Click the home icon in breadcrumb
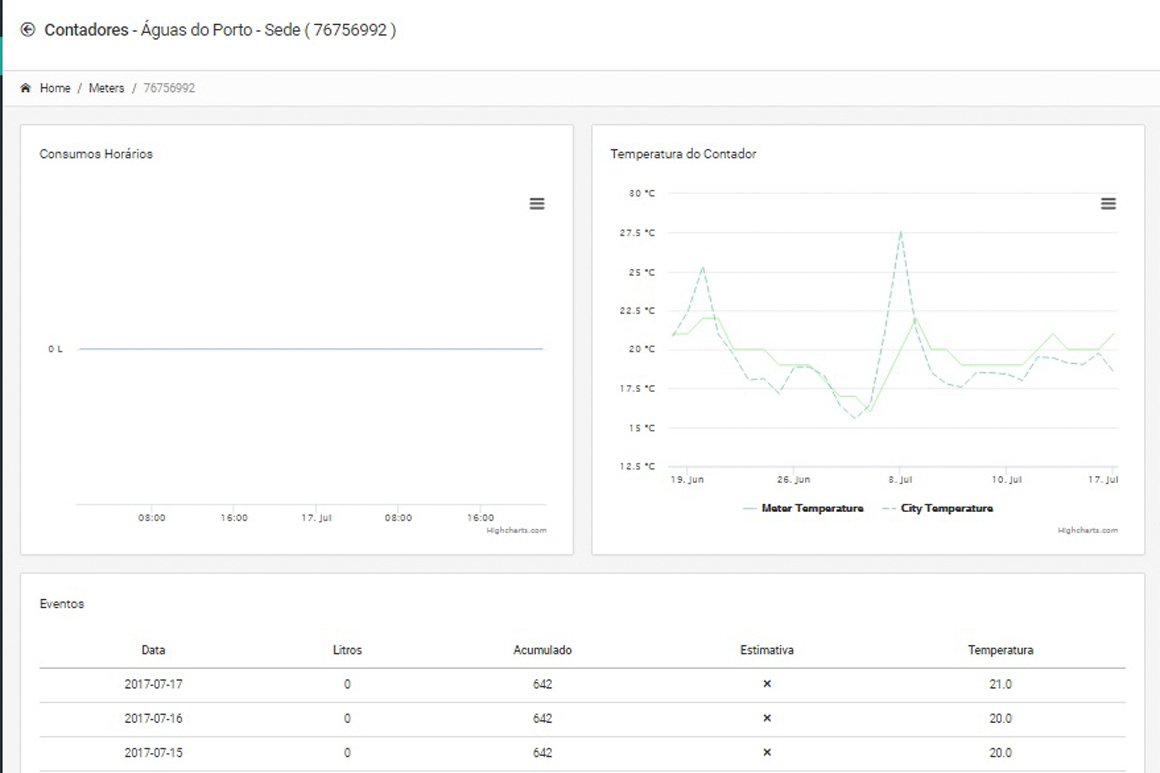 coord(26,88)
